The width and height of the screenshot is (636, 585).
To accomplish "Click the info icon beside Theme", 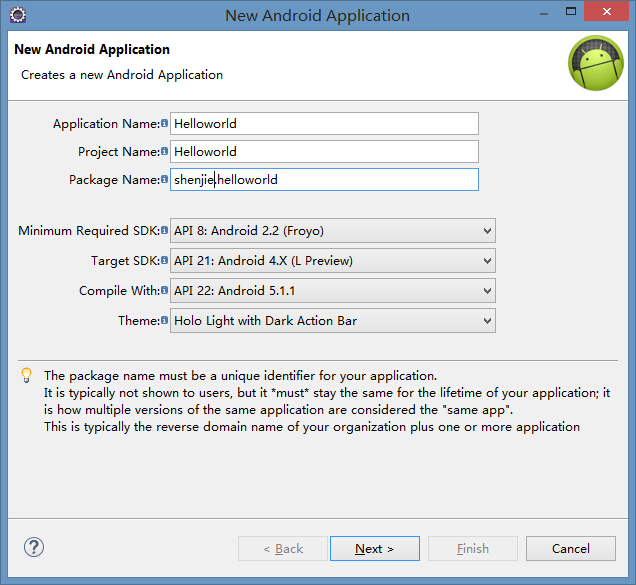I will [164, 320].
